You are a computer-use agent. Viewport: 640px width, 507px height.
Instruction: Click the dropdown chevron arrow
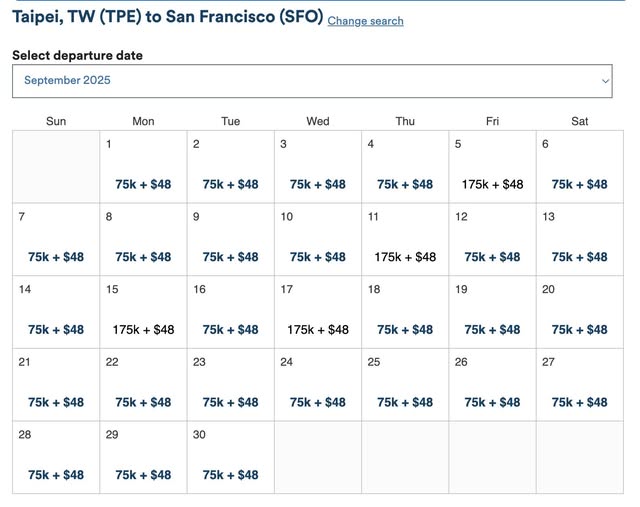coord(604,81)
